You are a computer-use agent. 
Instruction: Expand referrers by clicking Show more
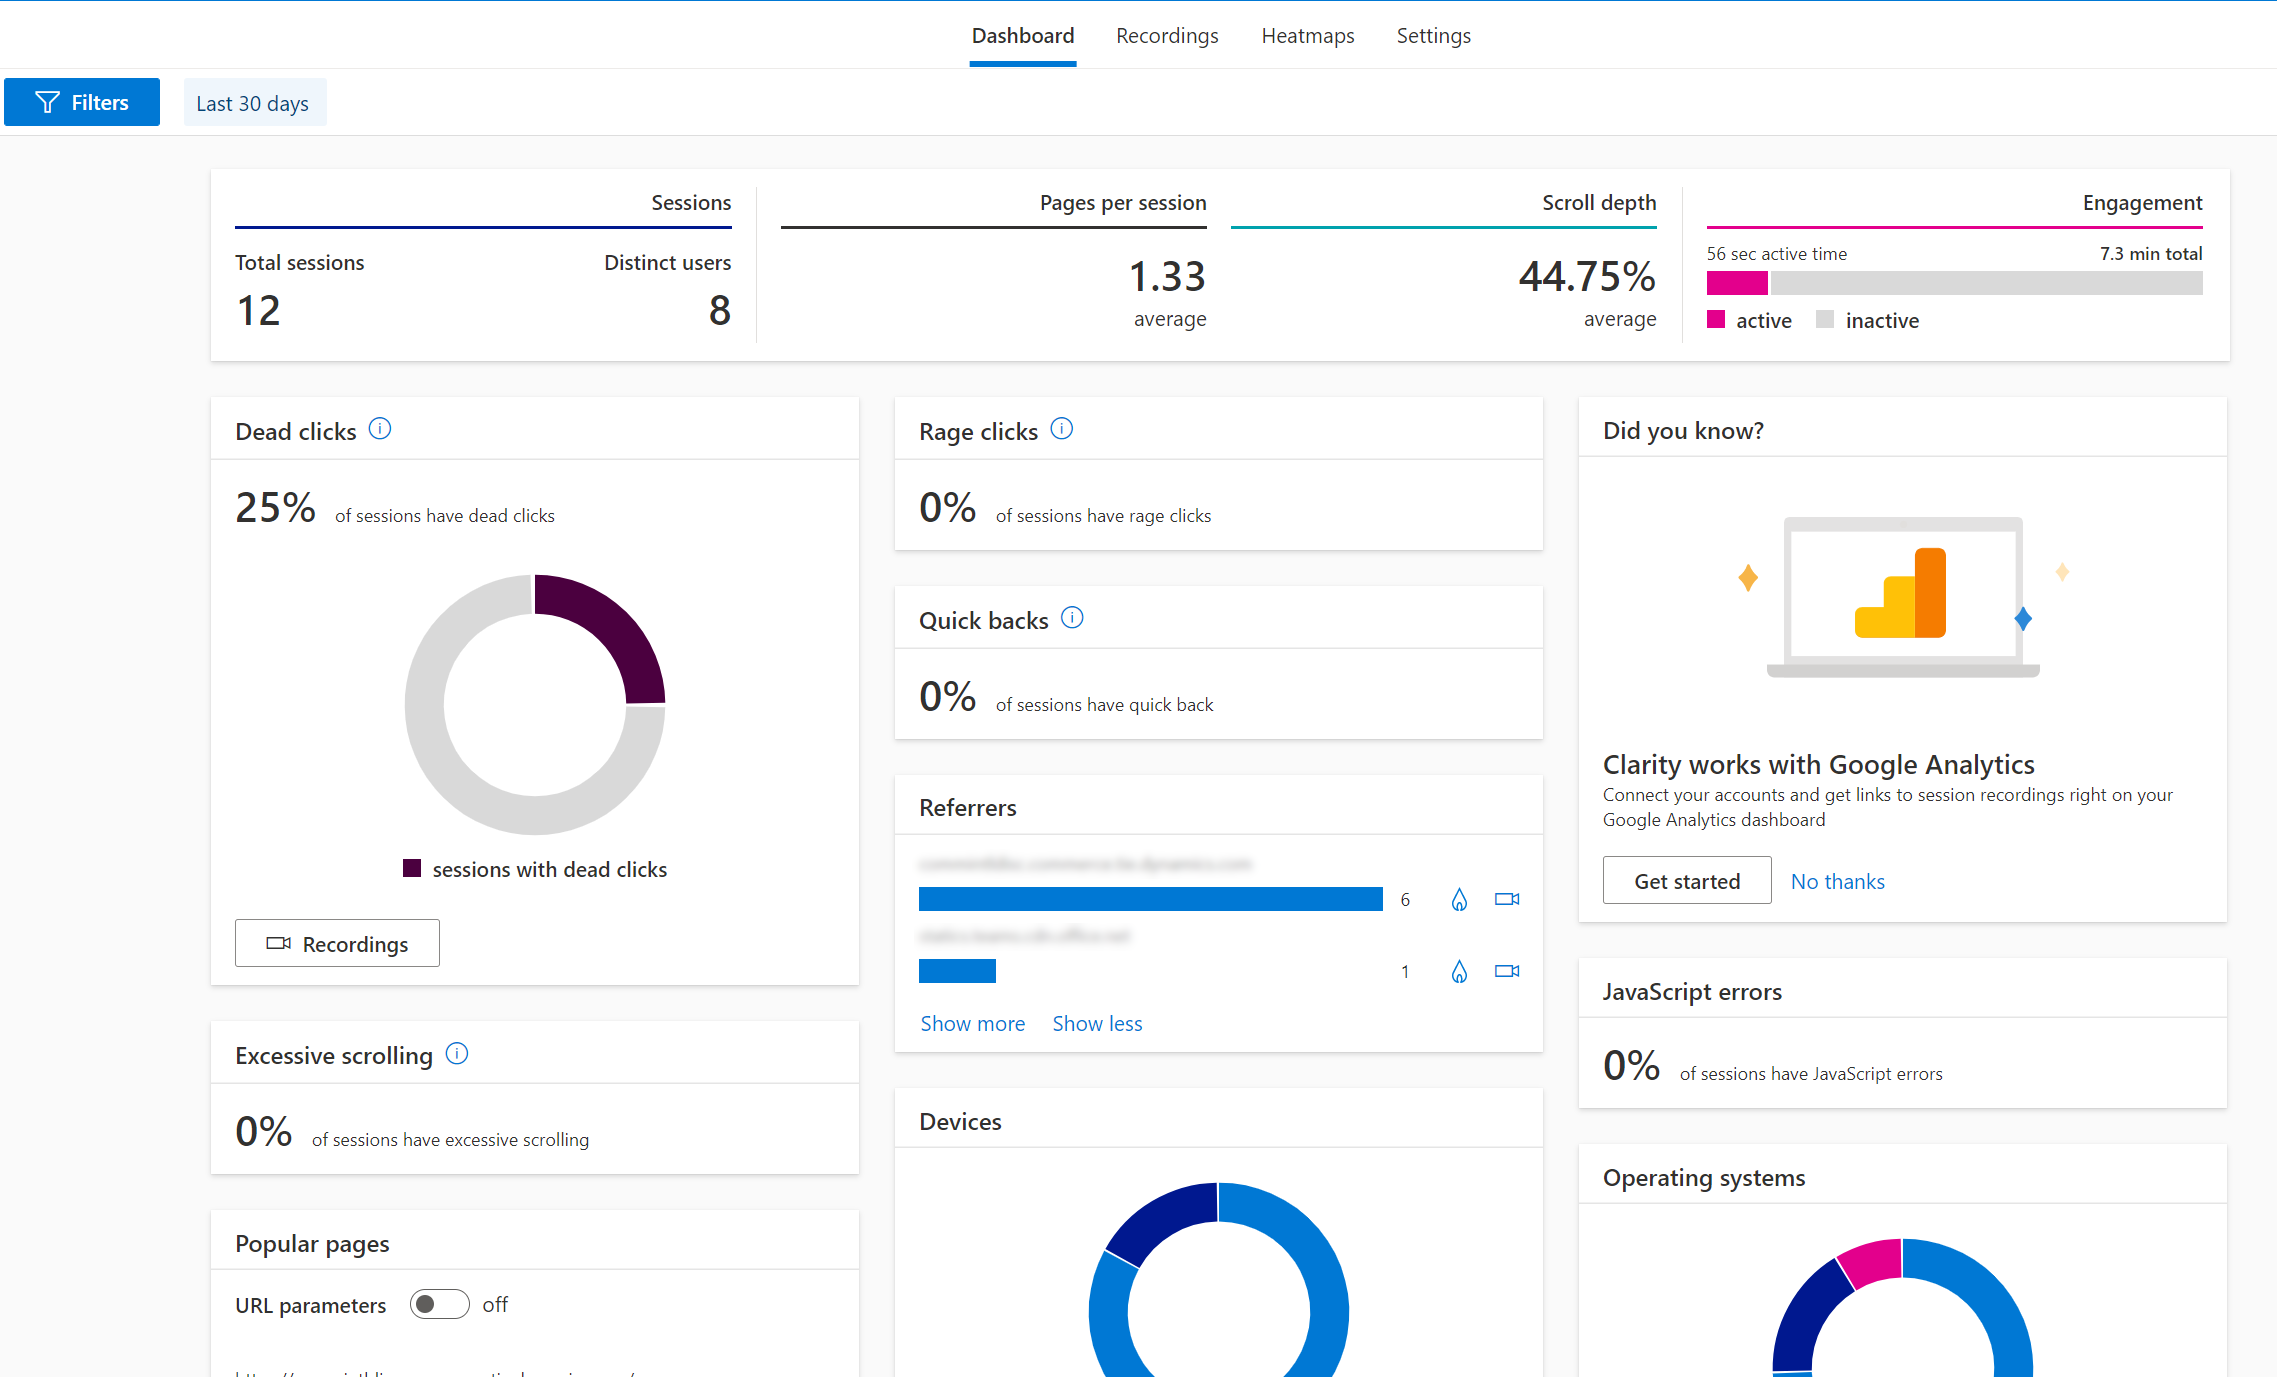pyautogui.click(x=971, y=1024)
